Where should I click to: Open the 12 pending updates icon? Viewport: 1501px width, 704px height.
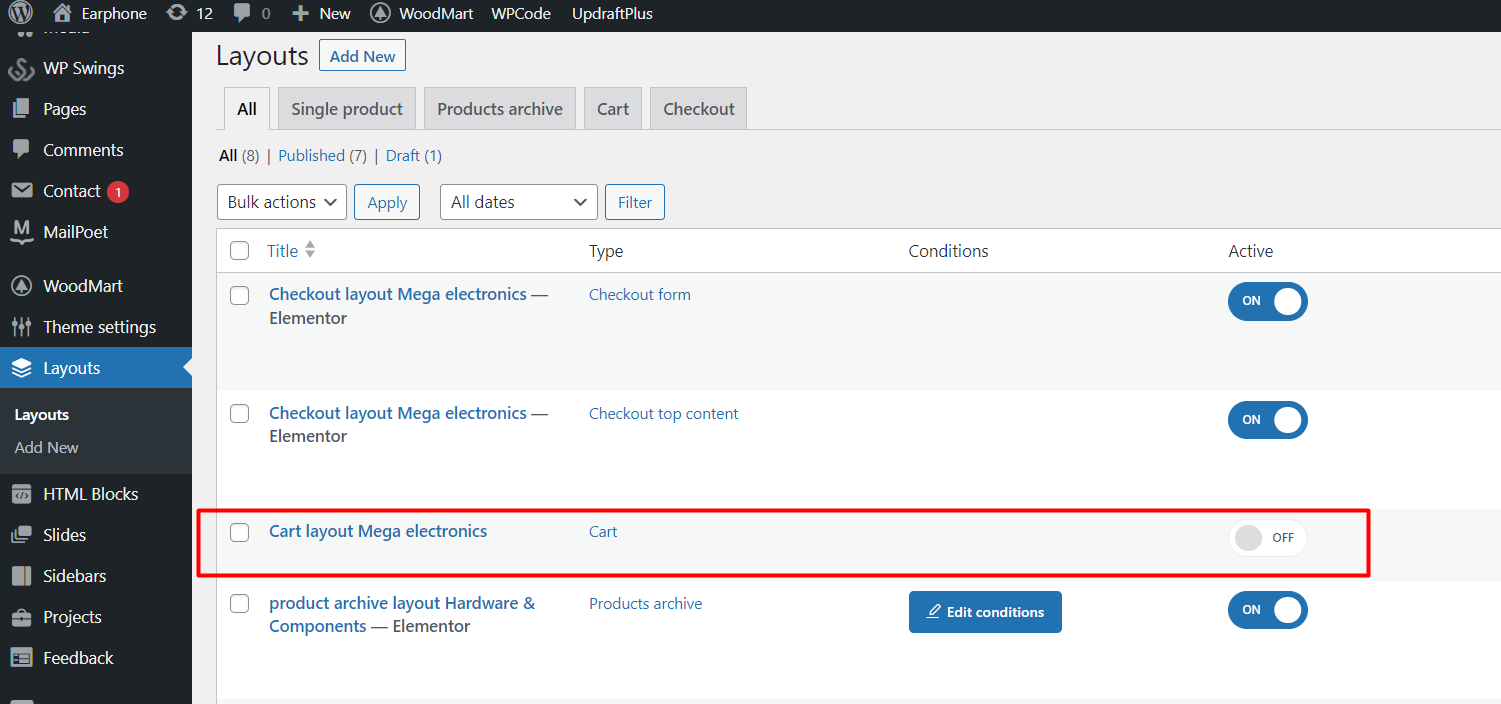(x=177, y=13)
